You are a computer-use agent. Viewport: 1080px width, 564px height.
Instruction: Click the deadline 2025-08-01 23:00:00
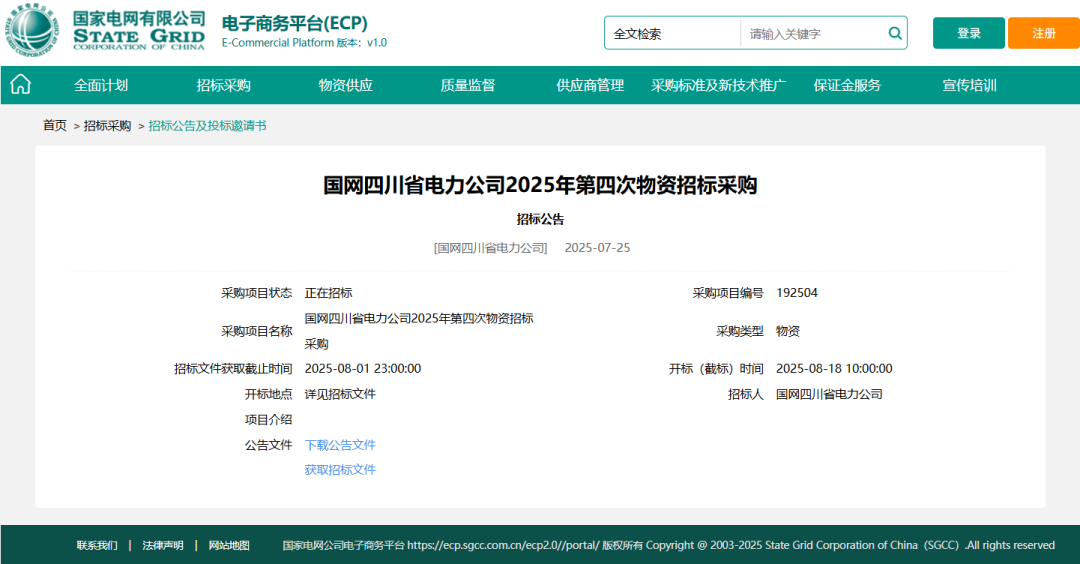click(x=363, y=368)
